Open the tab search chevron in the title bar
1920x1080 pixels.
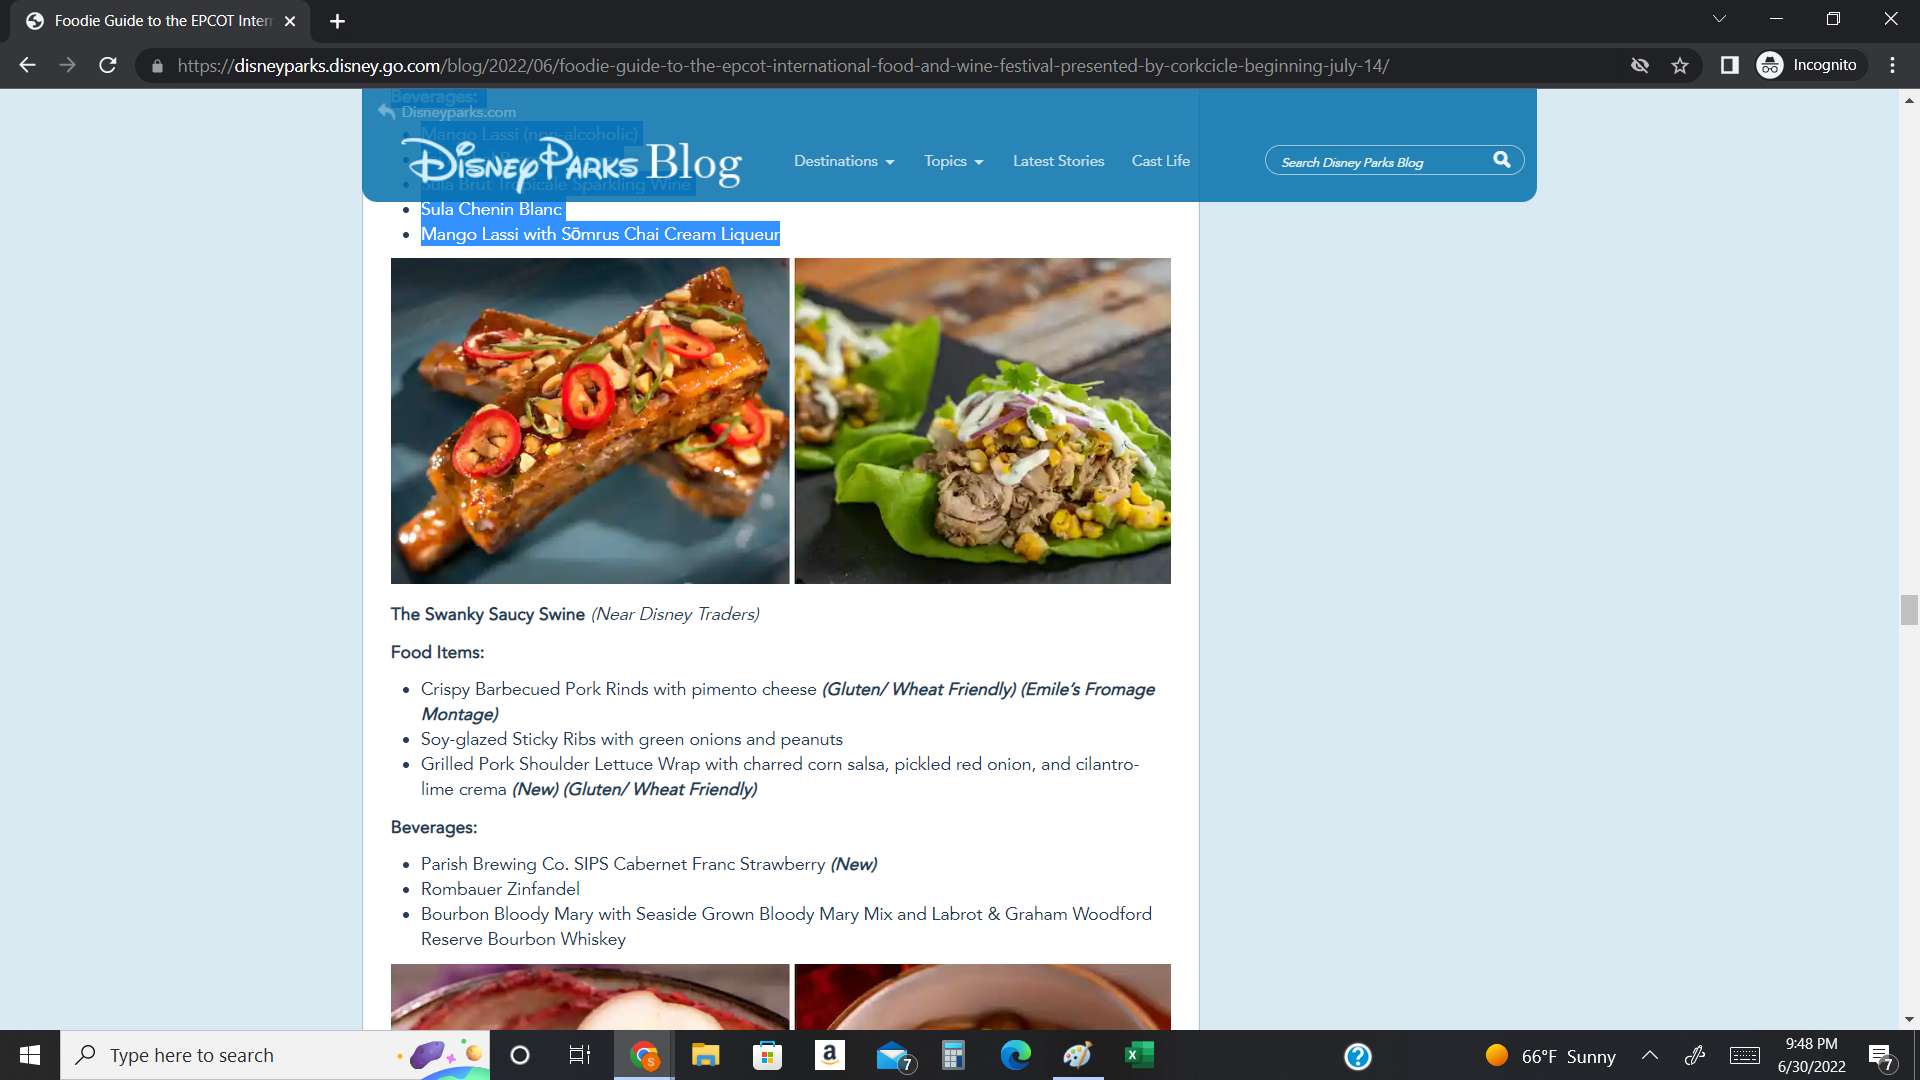1719,19
